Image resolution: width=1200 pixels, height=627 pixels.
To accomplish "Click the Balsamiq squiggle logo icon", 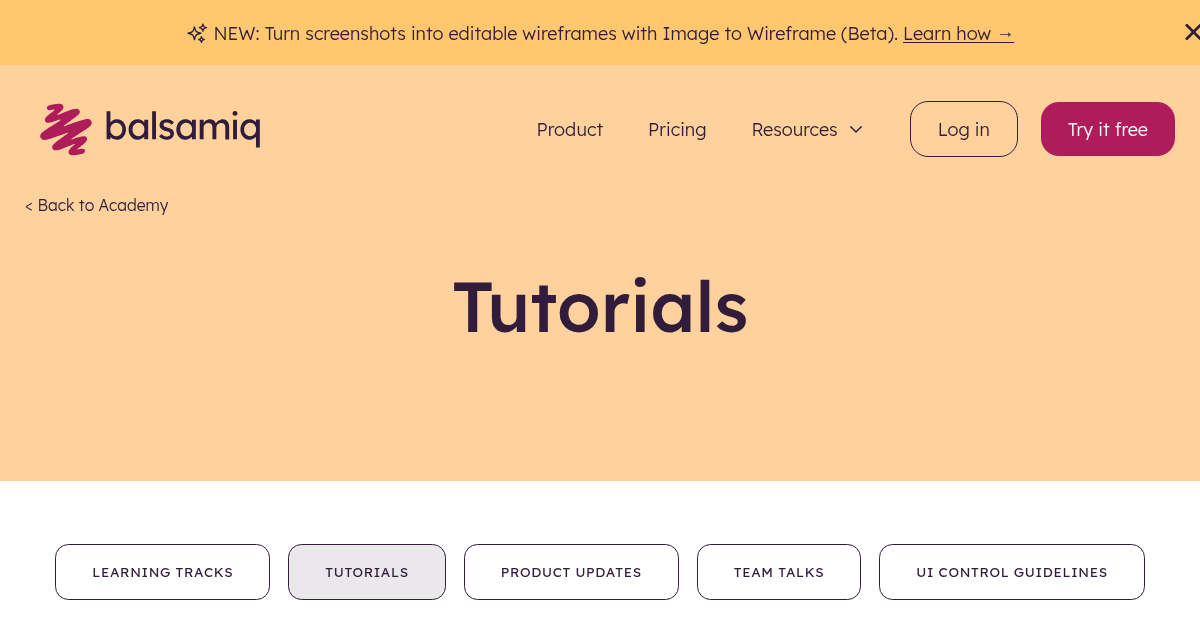I will (x=66, y=128).
